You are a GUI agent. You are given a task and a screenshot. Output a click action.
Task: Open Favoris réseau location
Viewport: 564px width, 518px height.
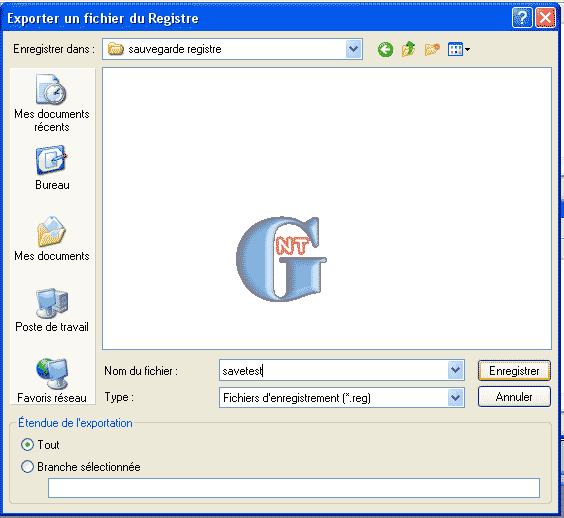click(x=51, y=381)
